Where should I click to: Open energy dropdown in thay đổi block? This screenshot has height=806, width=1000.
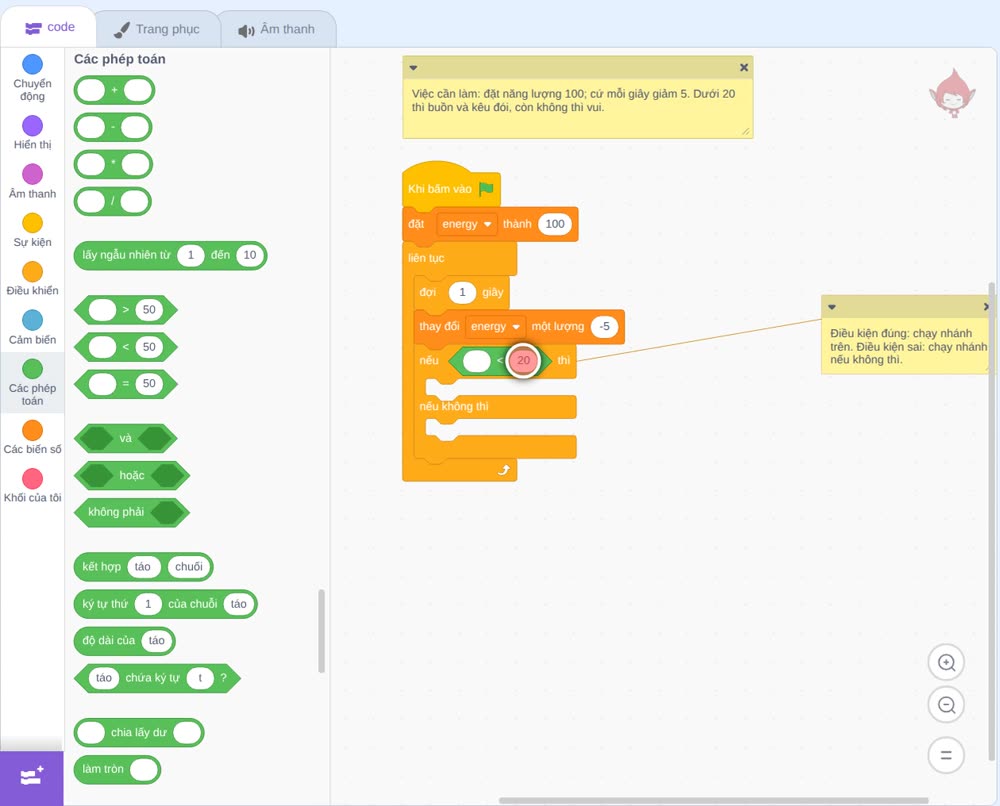pos(496,326)
